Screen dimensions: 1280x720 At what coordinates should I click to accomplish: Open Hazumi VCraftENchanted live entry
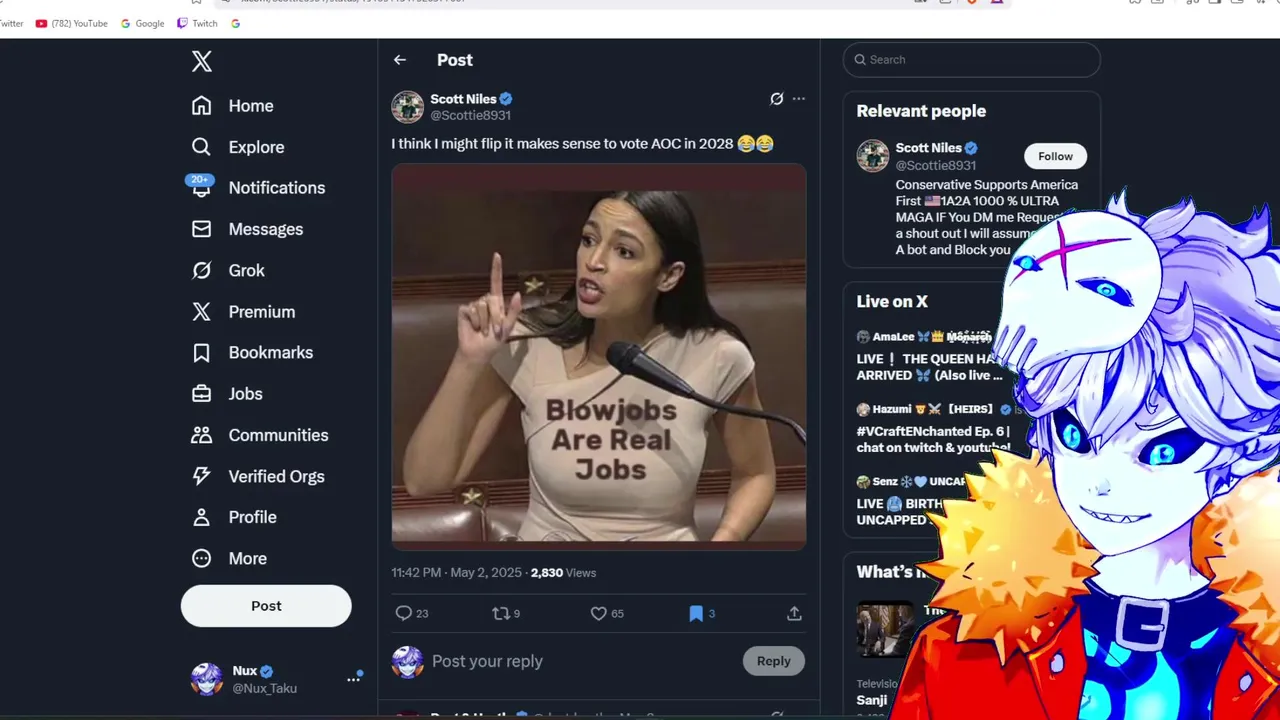[x=935, y=429]
